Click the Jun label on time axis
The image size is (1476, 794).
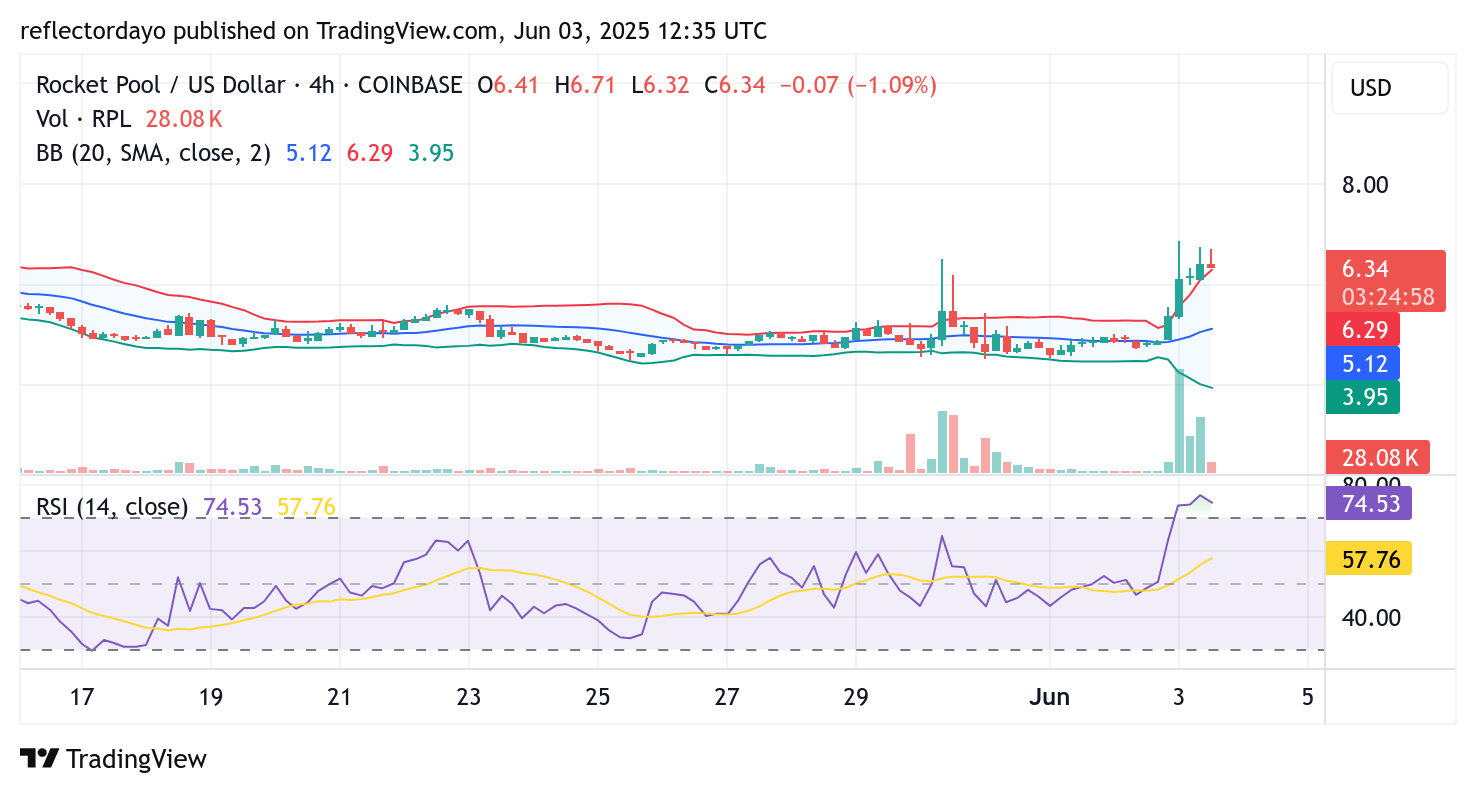pyautogui.click(x=1050, y=696)
